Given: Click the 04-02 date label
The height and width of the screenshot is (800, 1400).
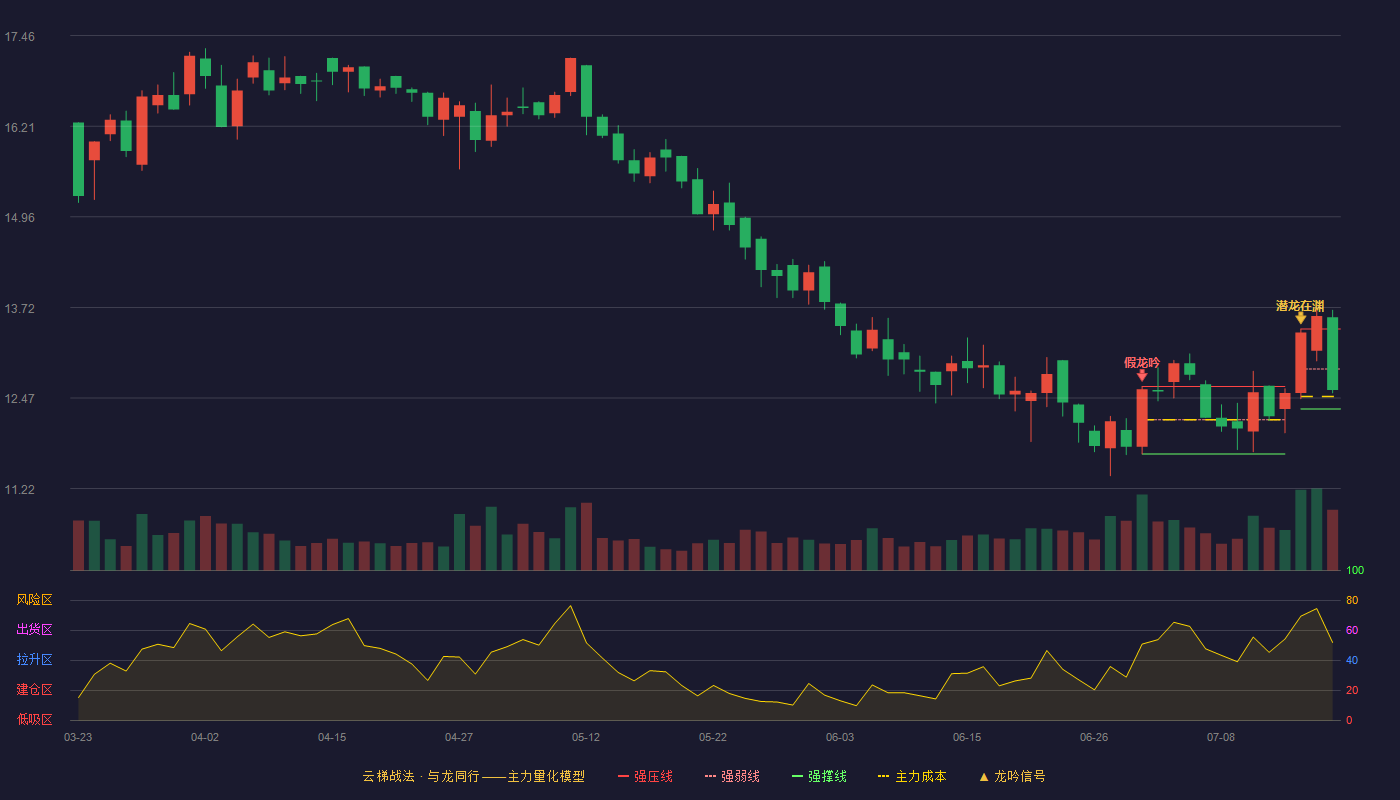Looking at the screenshot, I should coord(205,737).
